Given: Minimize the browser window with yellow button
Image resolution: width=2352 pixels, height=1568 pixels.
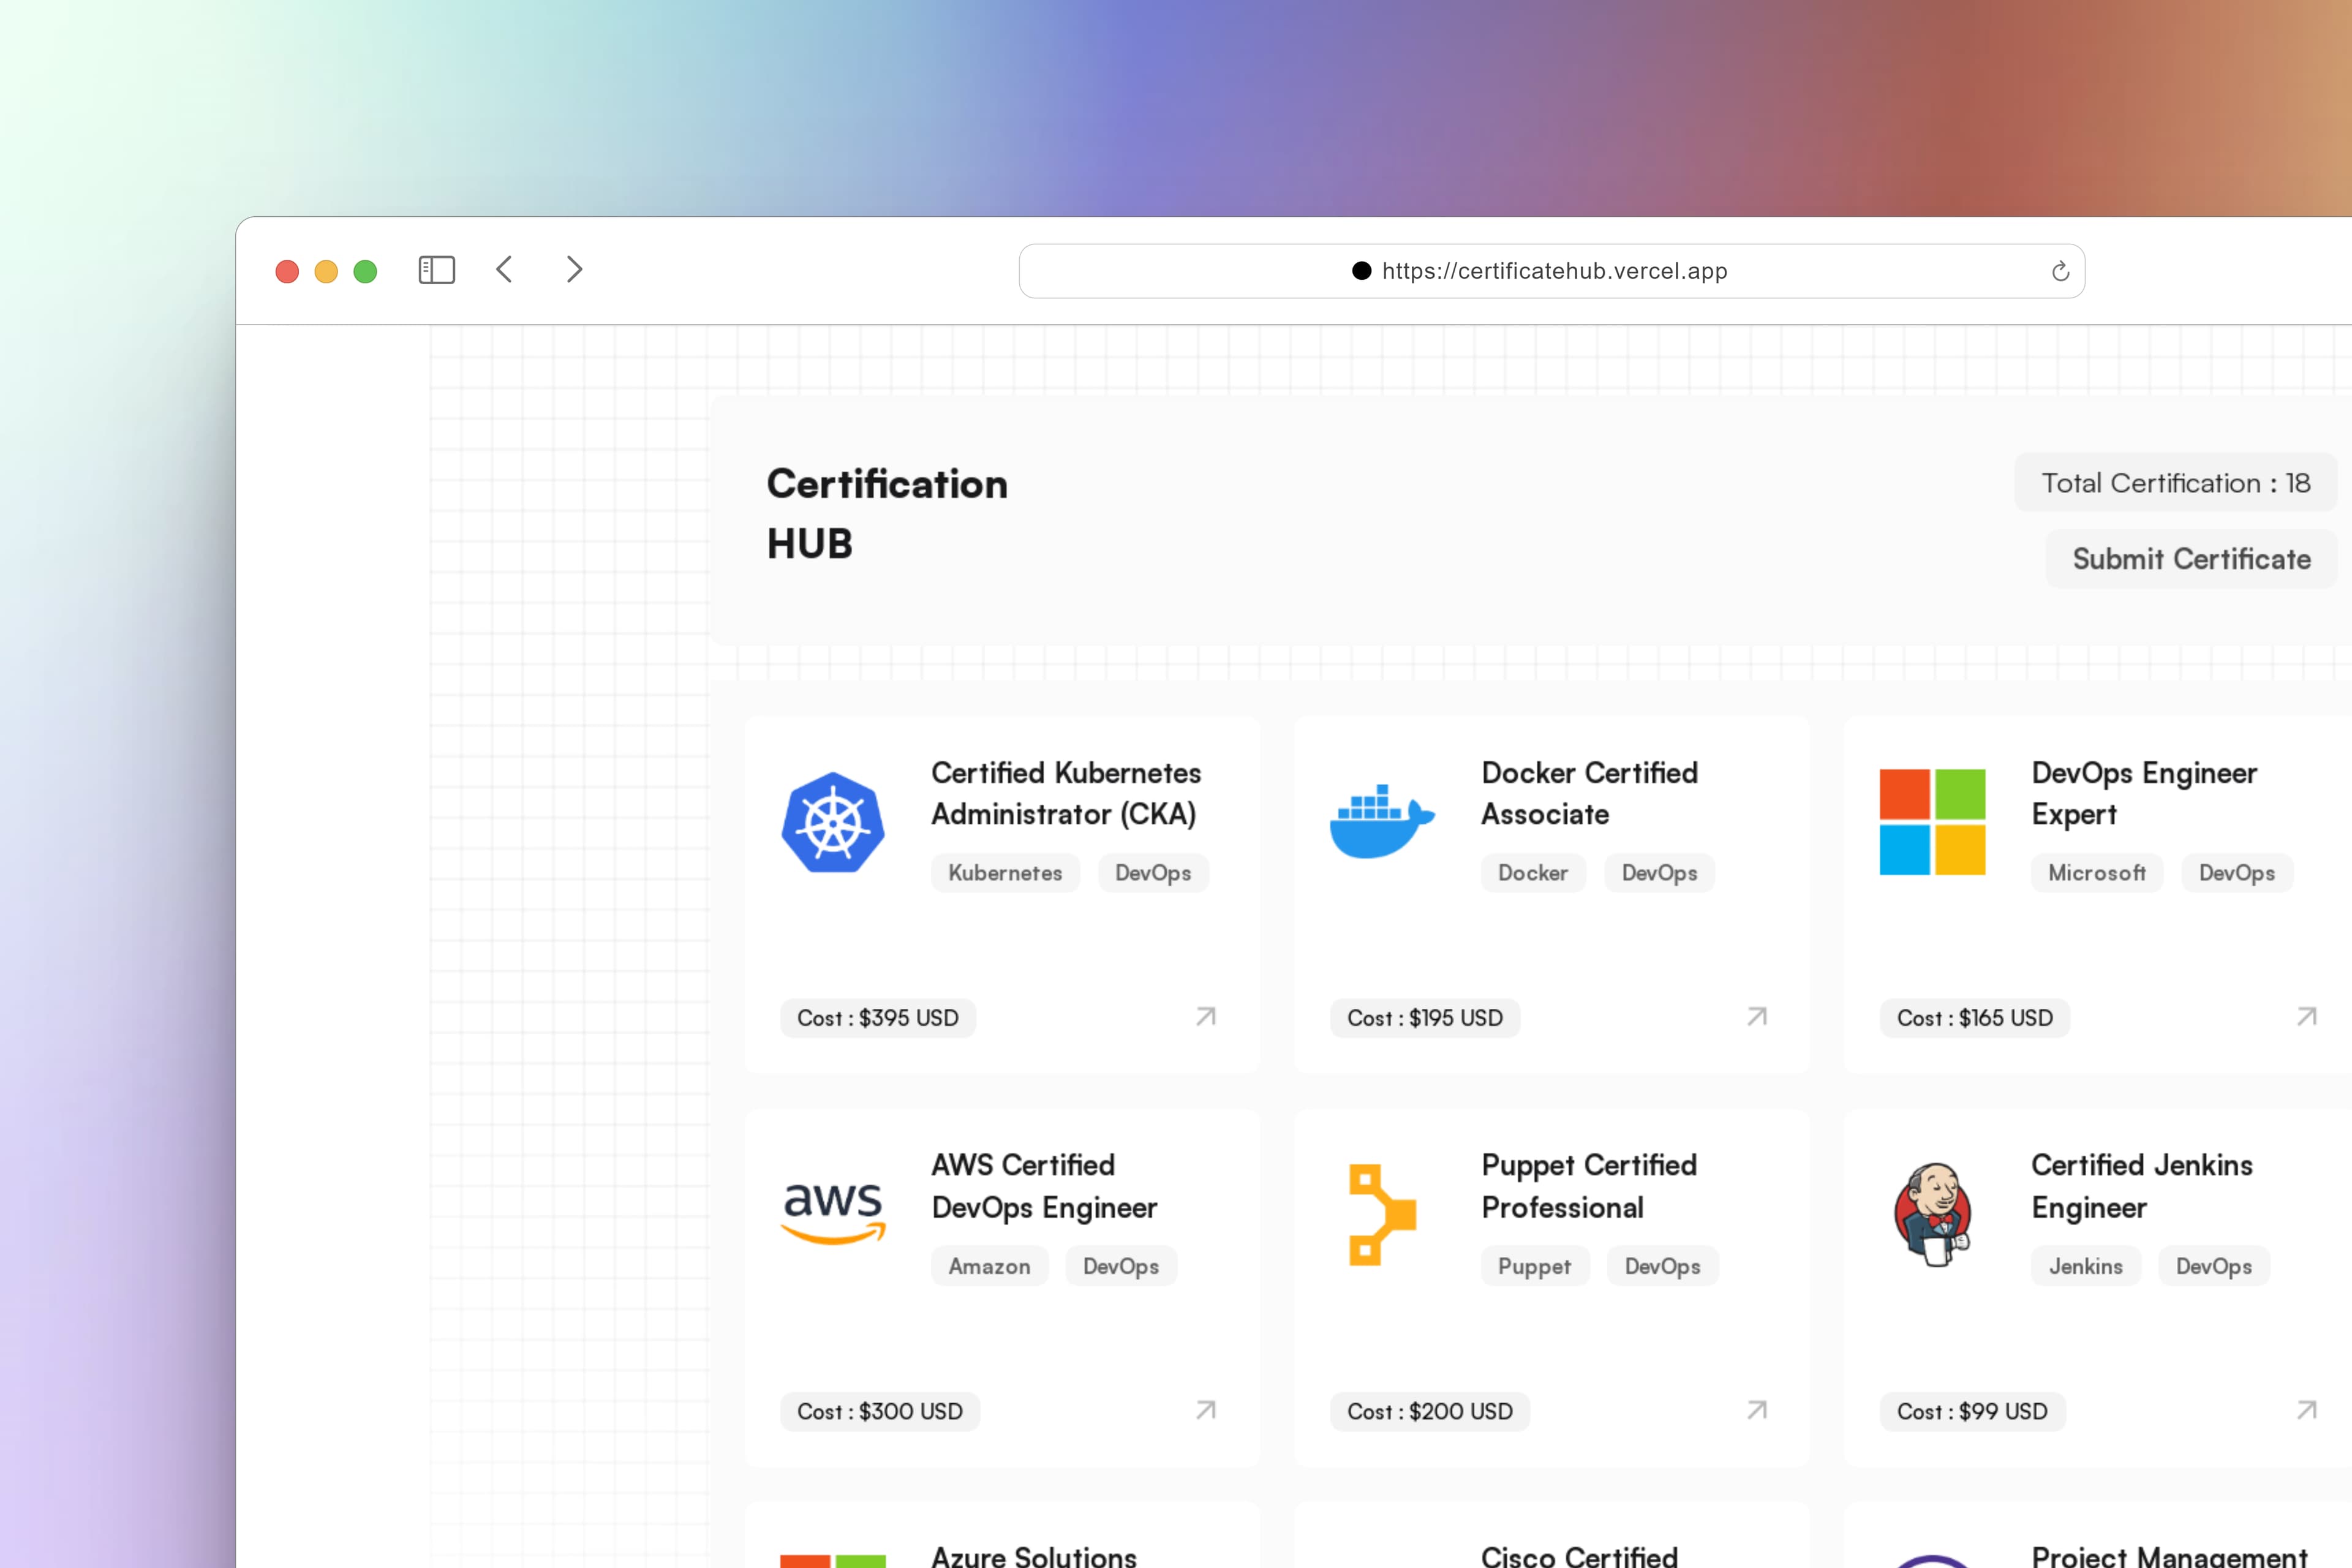Looking at the screenshot, I should click(x=326, y=271).
